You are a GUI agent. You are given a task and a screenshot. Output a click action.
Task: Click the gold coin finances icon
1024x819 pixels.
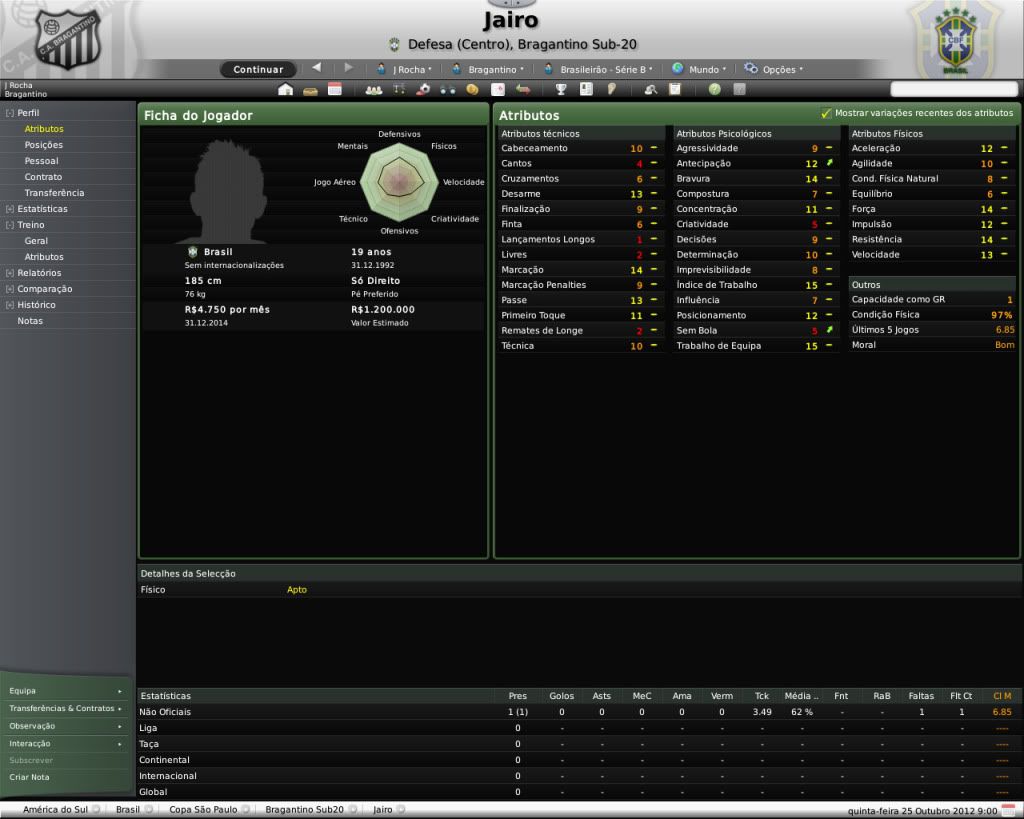pos(472,89)
